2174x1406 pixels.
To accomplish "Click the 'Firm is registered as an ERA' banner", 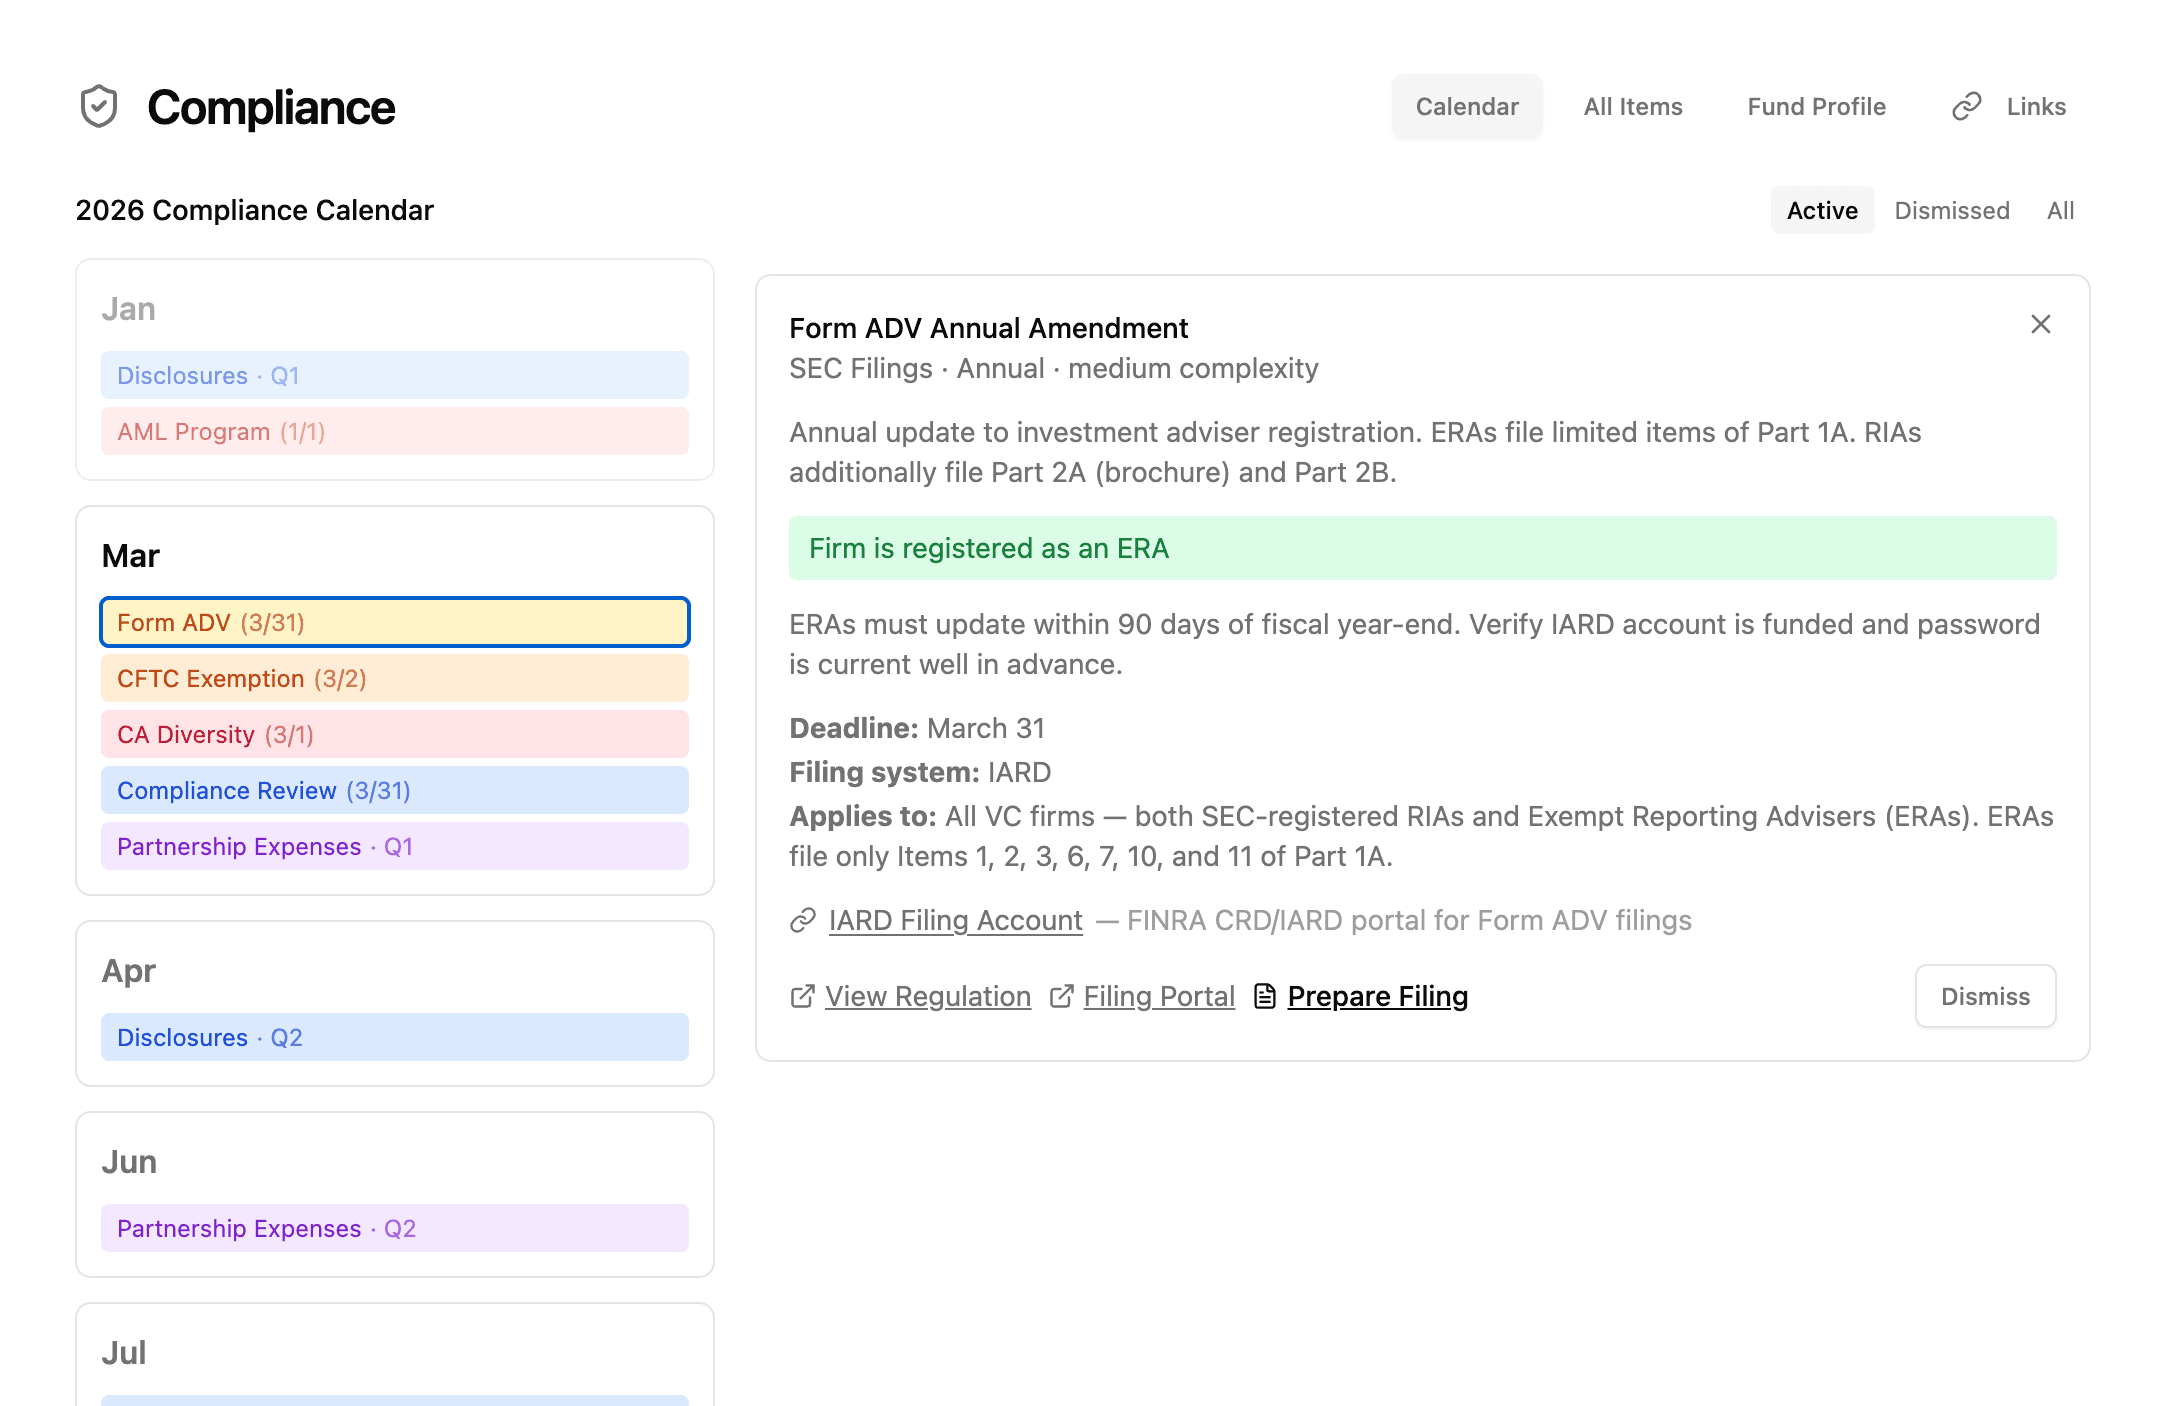I will coord(1422,548).
